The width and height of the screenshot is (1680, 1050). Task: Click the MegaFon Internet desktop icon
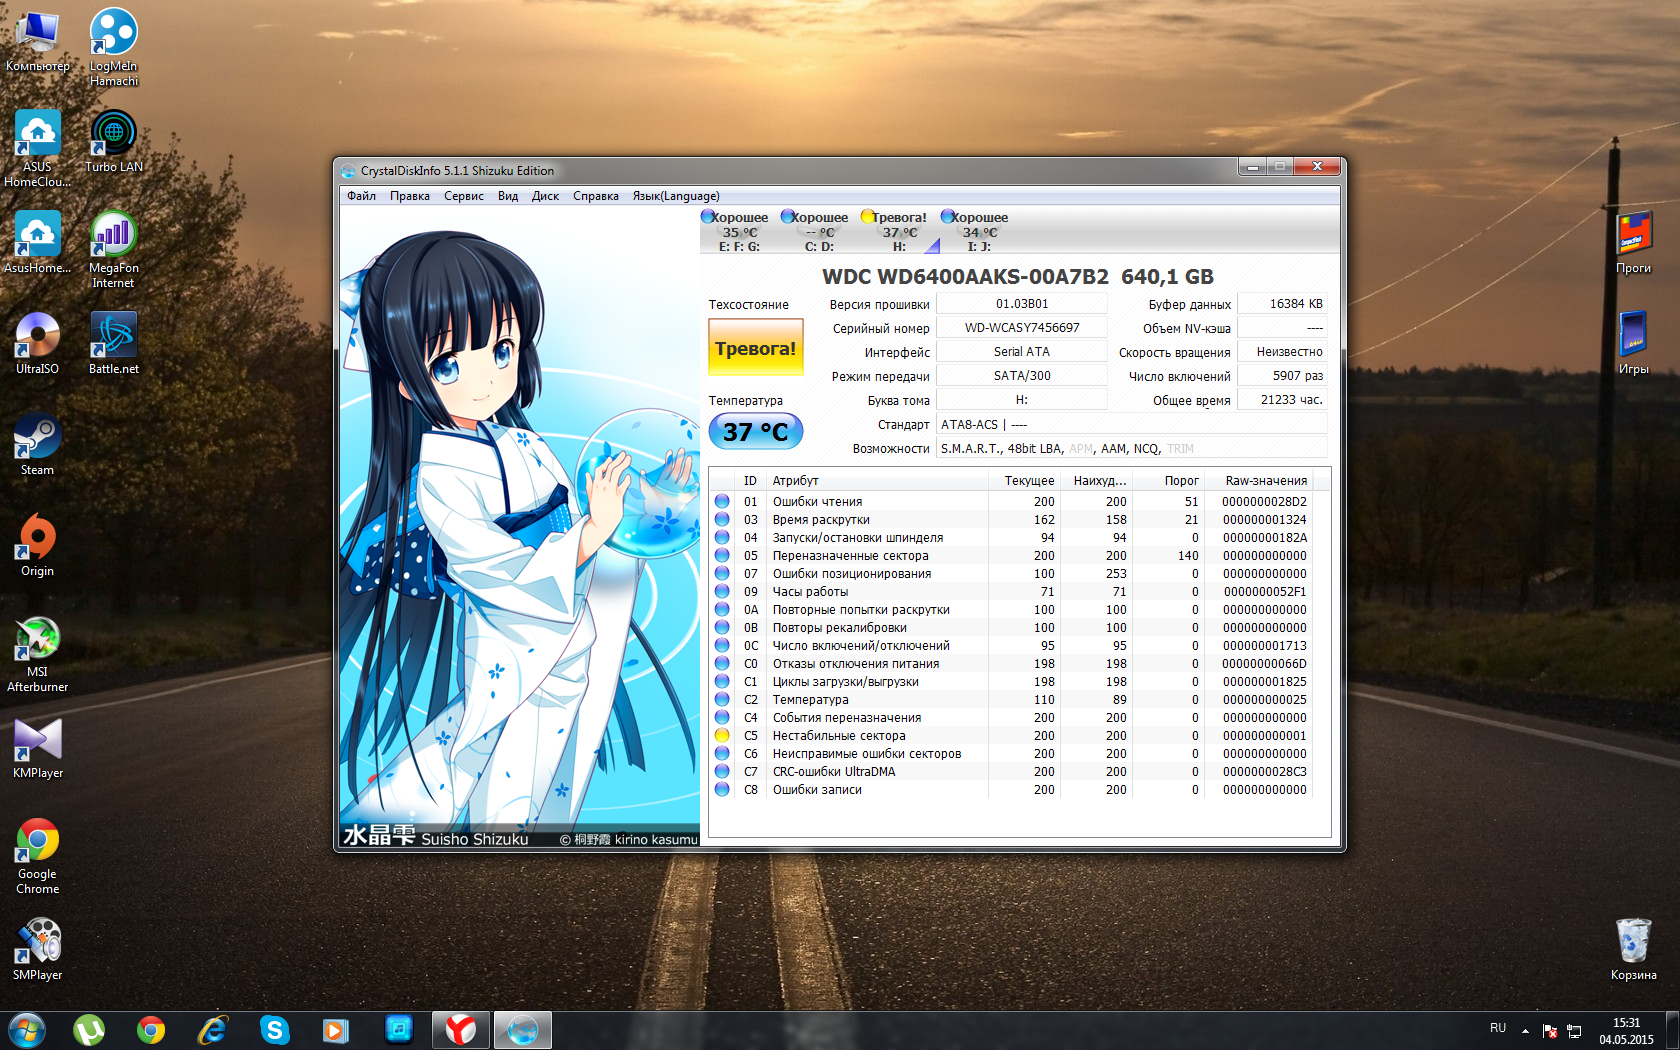[114, 250]
